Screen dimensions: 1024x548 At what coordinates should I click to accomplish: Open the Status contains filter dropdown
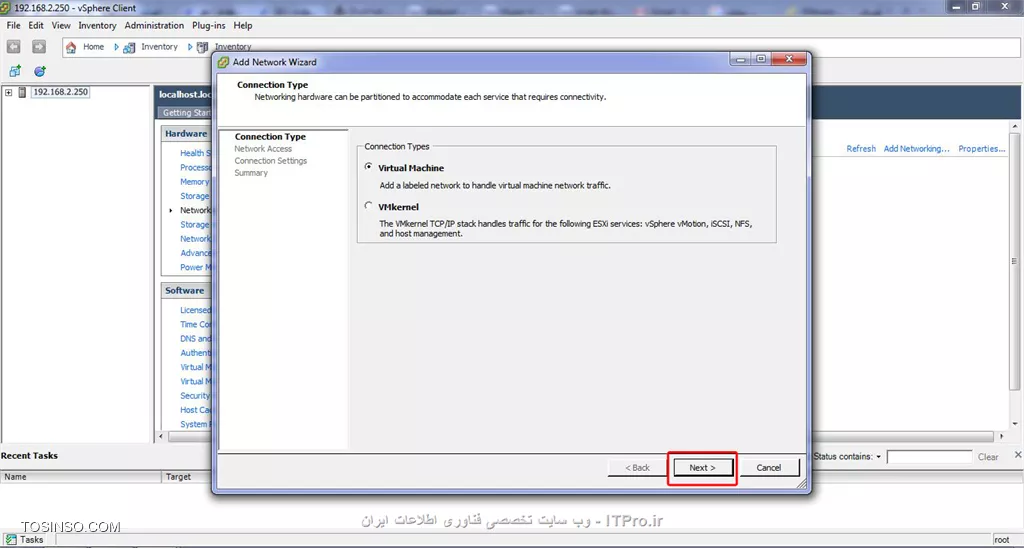click(878, 457)
